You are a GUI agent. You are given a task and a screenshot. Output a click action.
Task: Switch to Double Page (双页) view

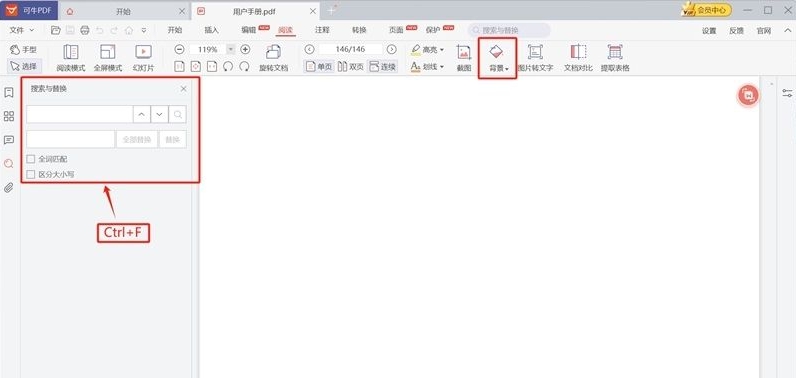coord(351,66)
